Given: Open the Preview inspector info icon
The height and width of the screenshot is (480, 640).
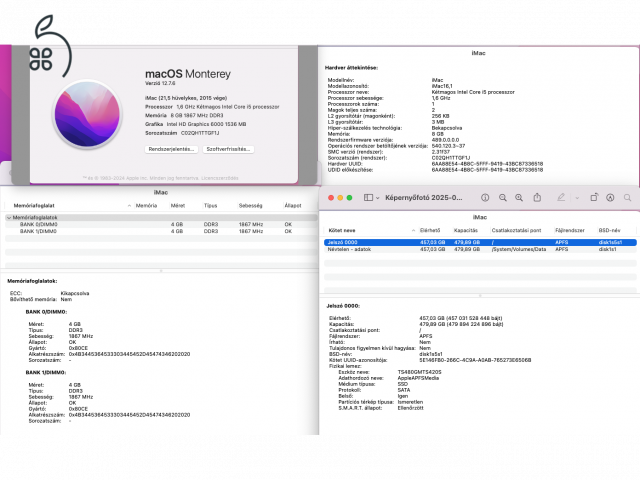Looking at the screenshot, I should (485, 198).
